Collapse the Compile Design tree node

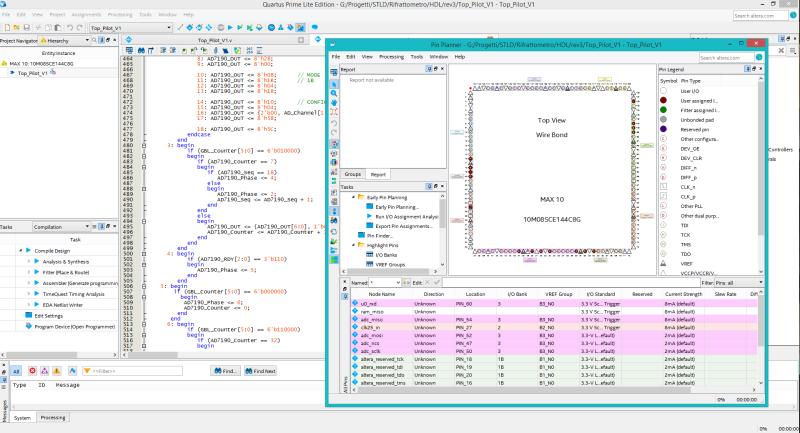tap(20, 250)
